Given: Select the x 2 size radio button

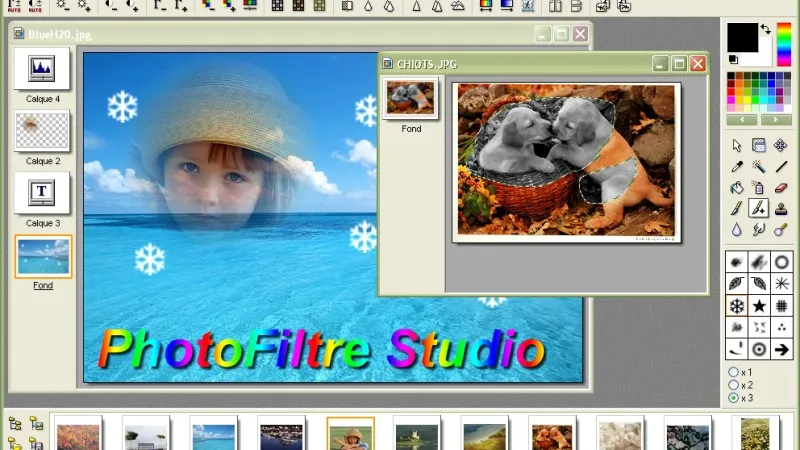Looking at the screenshot, I should point(734,385).
